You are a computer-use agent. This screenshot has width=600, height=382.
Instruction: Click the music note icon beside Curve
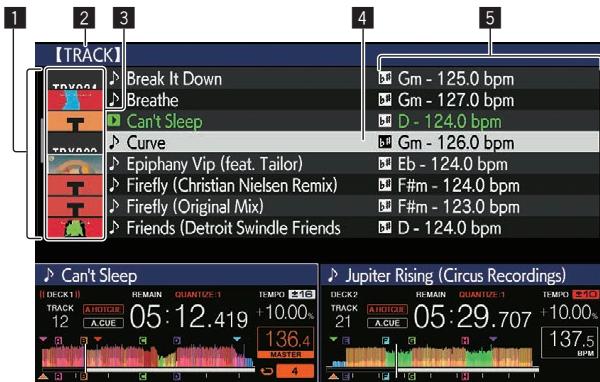point(114,142)
